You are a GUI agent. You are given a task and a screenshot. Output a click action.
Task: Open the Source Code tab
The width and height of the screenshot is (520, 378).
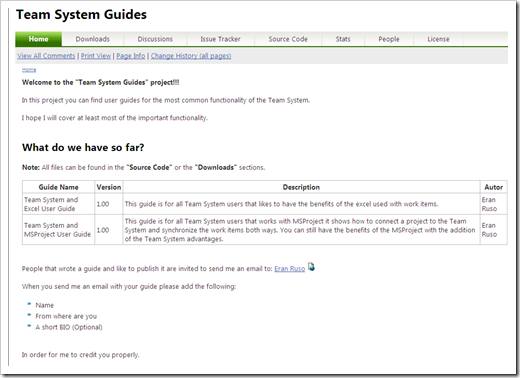coord(288,39)
